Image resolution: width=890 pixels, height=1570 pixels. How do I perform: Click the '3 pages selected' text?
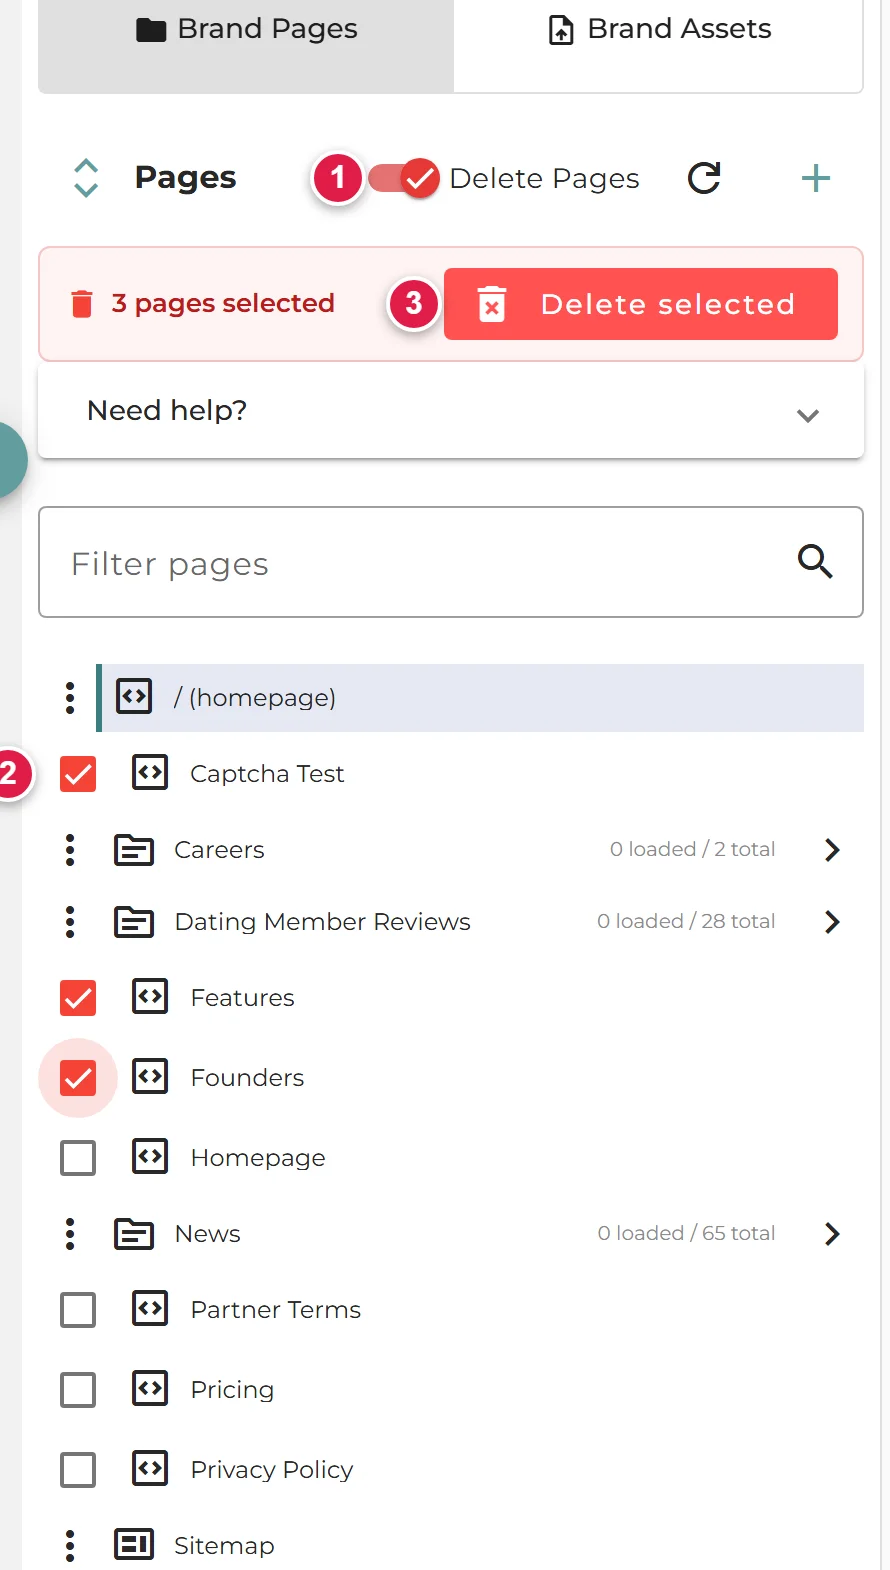point(223,303)
